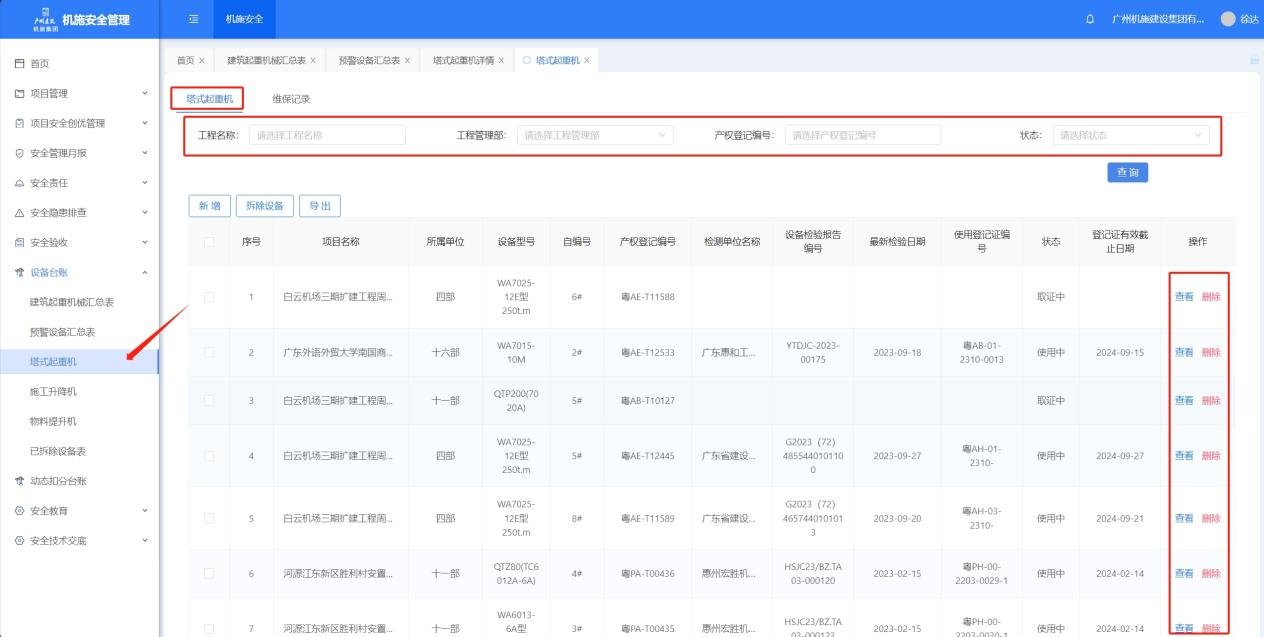Open 施工升降机 in the sidebar

click(54, 391)
